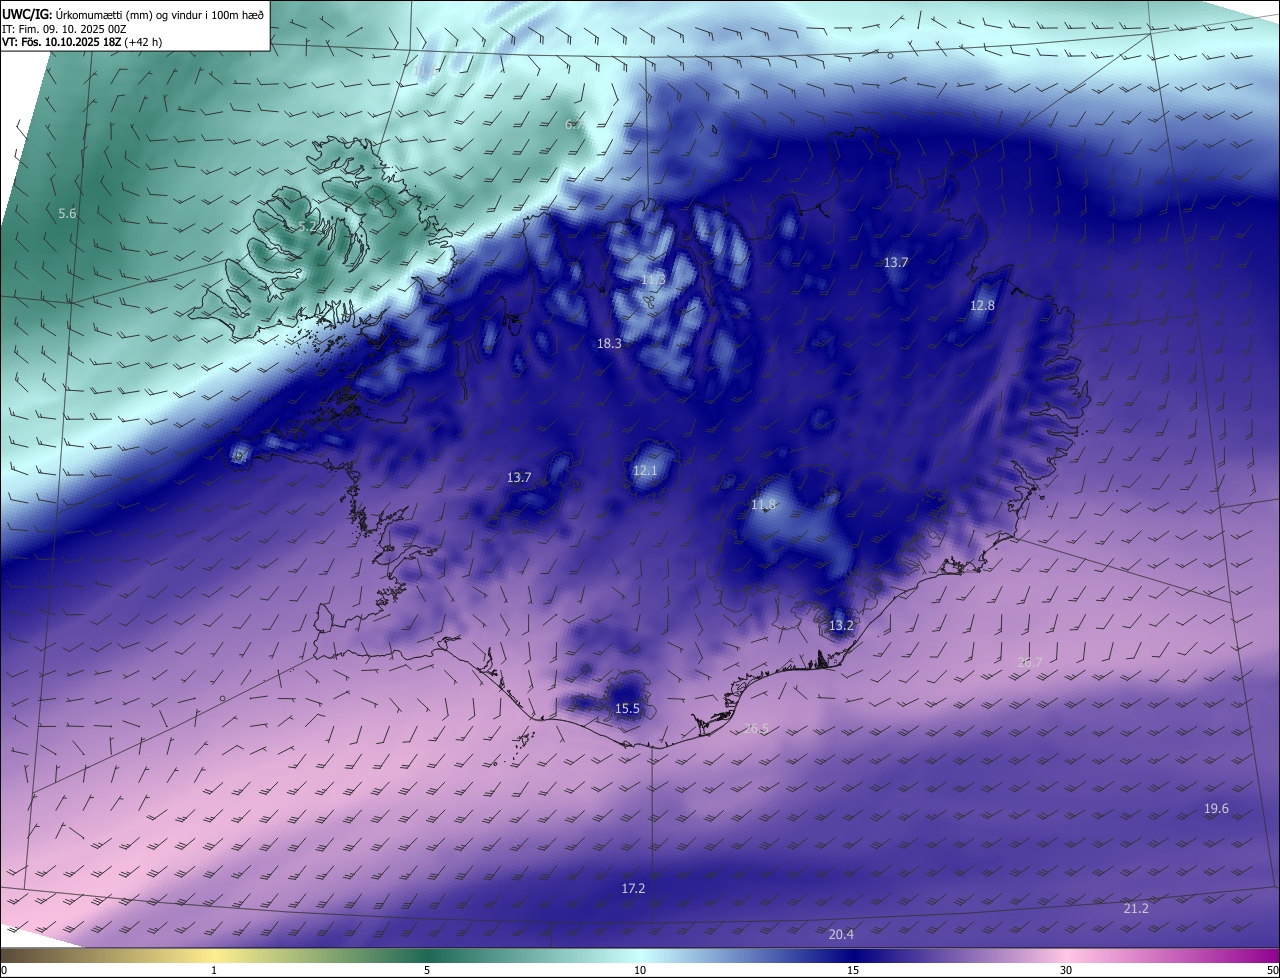Click the valid time line "VT: Fös. 10.10.2025 18Z (+42 h)"
This screenshot has width=1280, height=978.
pyautogui.click(x=82, y=42)
